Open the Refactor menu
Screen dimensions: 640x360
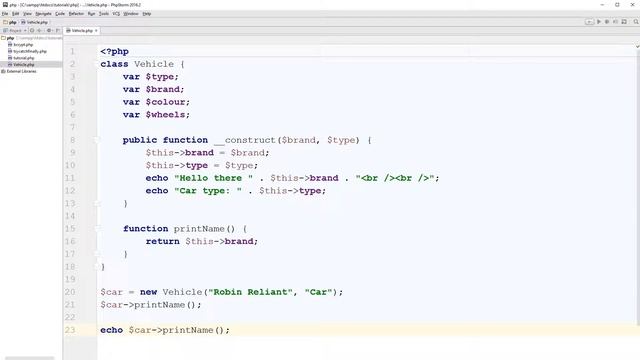tap(76, 13)
